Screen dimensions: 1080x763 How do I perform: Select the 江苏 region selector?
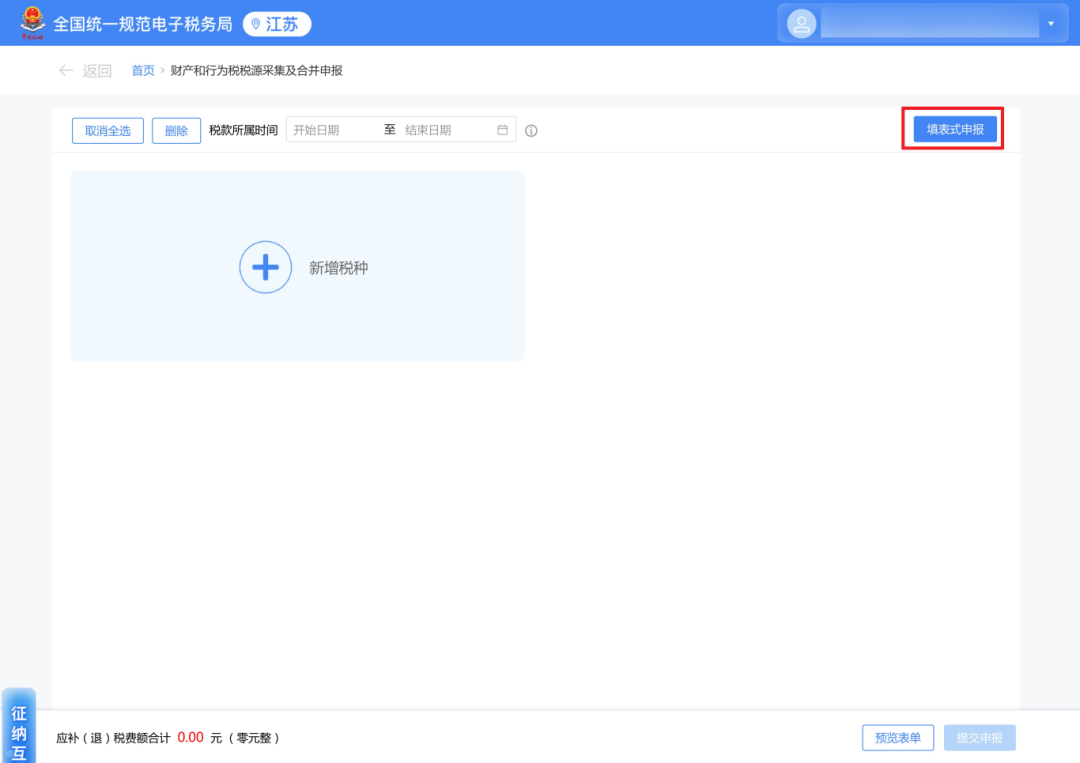277,24
